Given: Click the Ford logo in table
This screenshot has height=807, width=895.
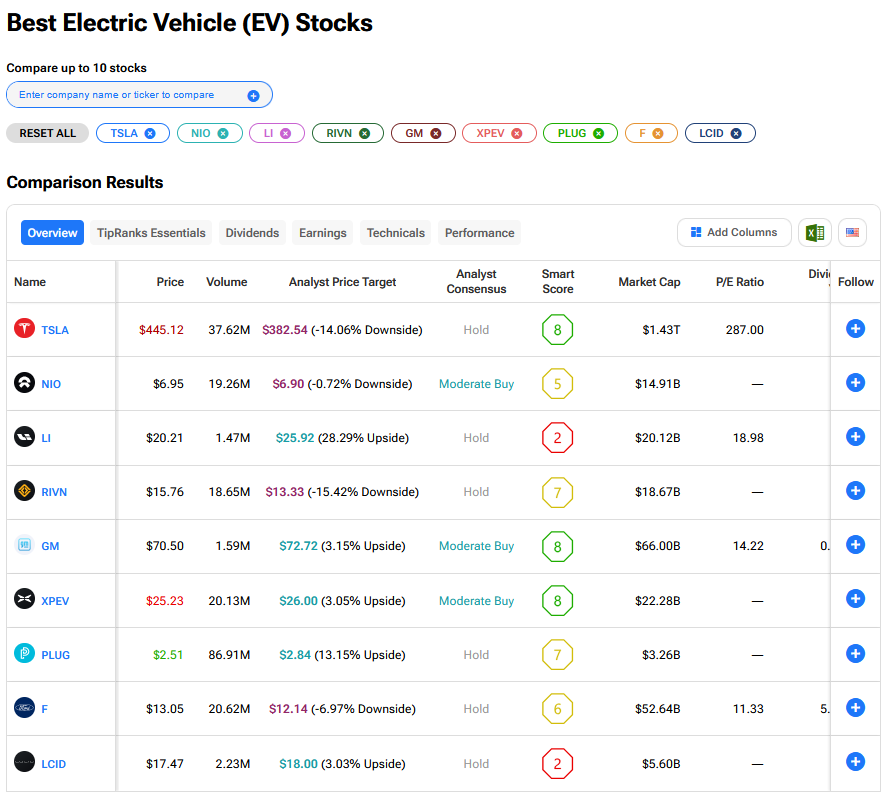Looking at the screenshot, I should pyautogui.click(x=24, y=708).
